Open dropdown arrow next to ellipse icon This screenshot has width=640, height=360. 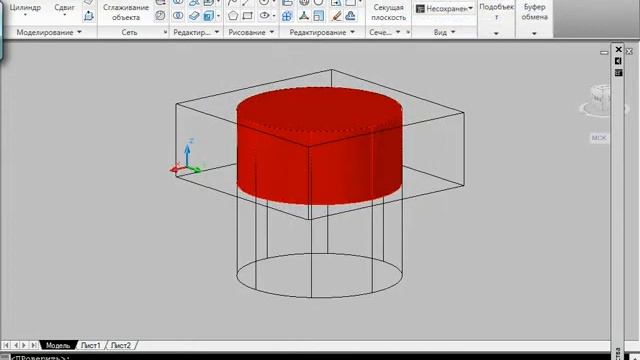[273, 16]
